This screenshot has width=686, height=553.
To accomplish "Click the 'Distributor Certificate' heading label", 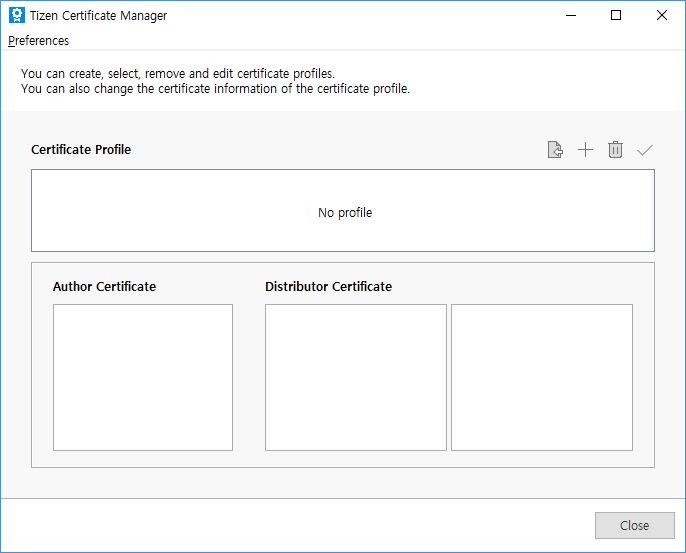I will coord(328,287).
